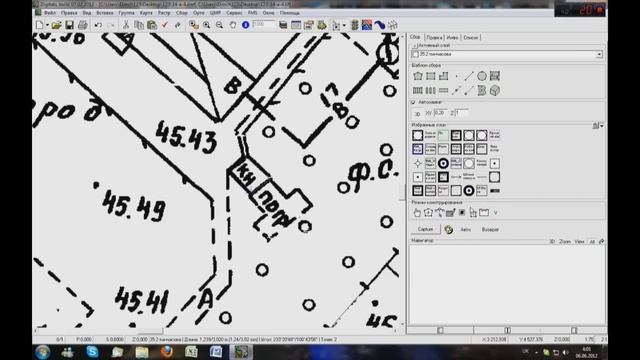
Task: Select the polygon collection template icon
Action: coord(418,76)
